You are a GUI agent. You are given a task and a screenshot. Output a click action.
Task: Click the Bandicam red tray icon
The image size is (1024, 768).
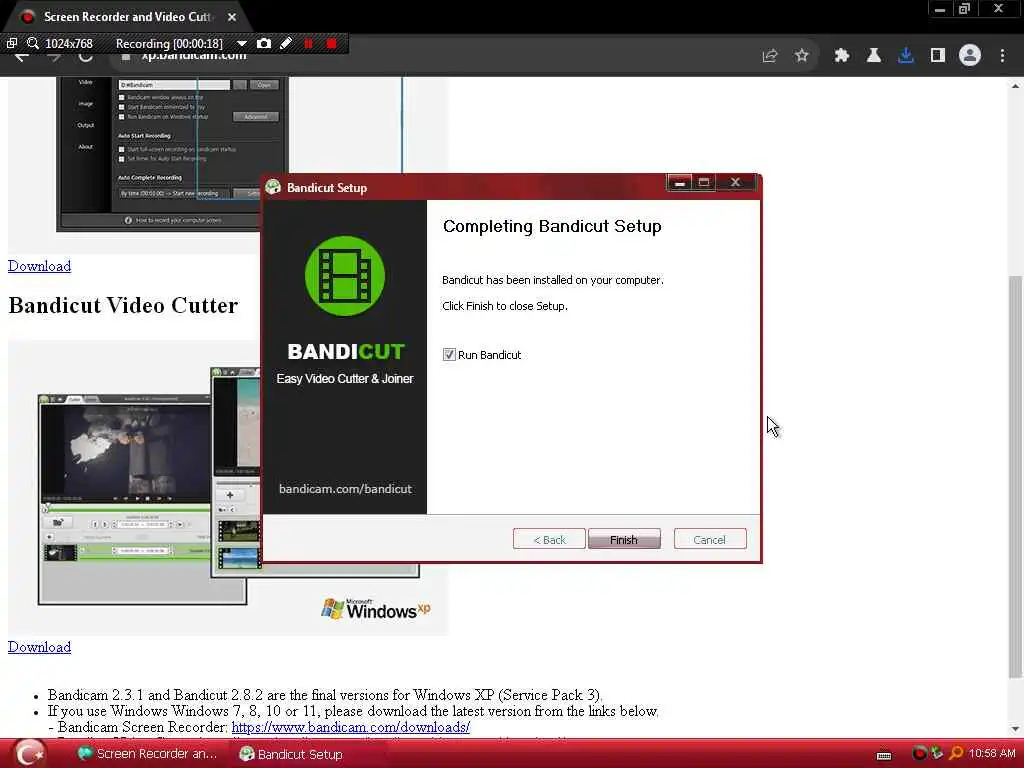tap(920, 754)
